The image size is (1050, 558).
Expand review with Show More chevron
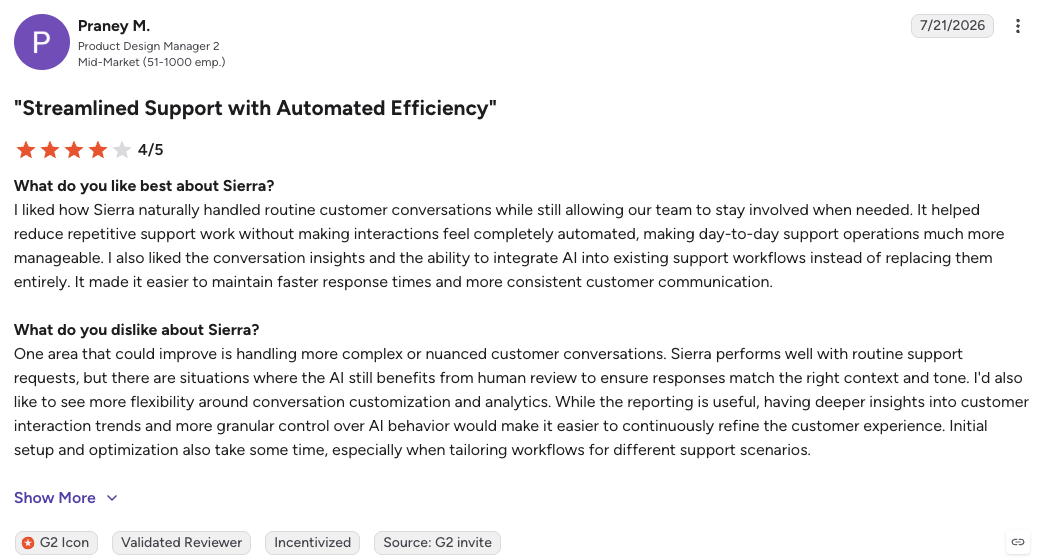(112, 498)
